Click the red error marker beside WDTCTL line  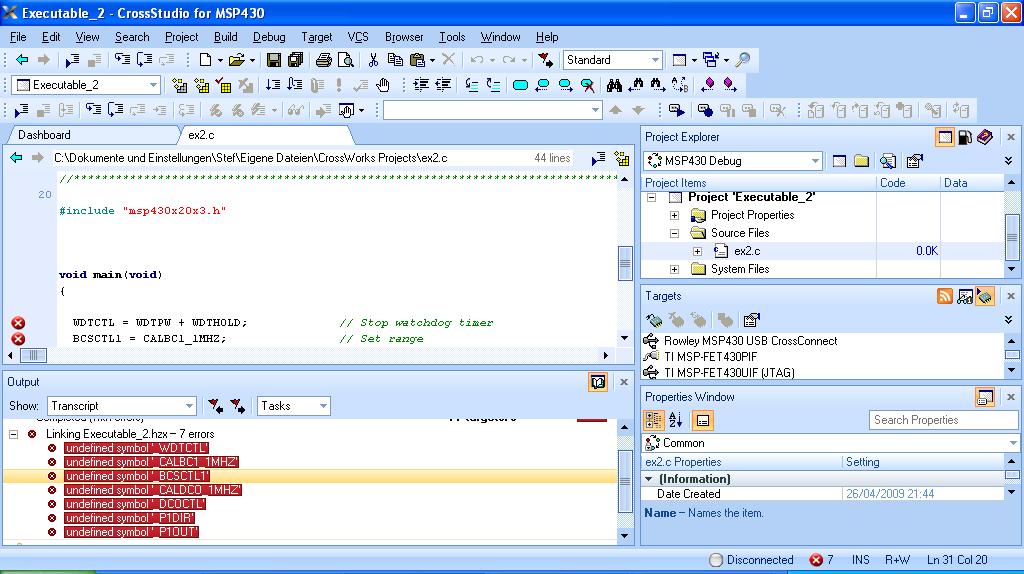[x=18, y=323]
